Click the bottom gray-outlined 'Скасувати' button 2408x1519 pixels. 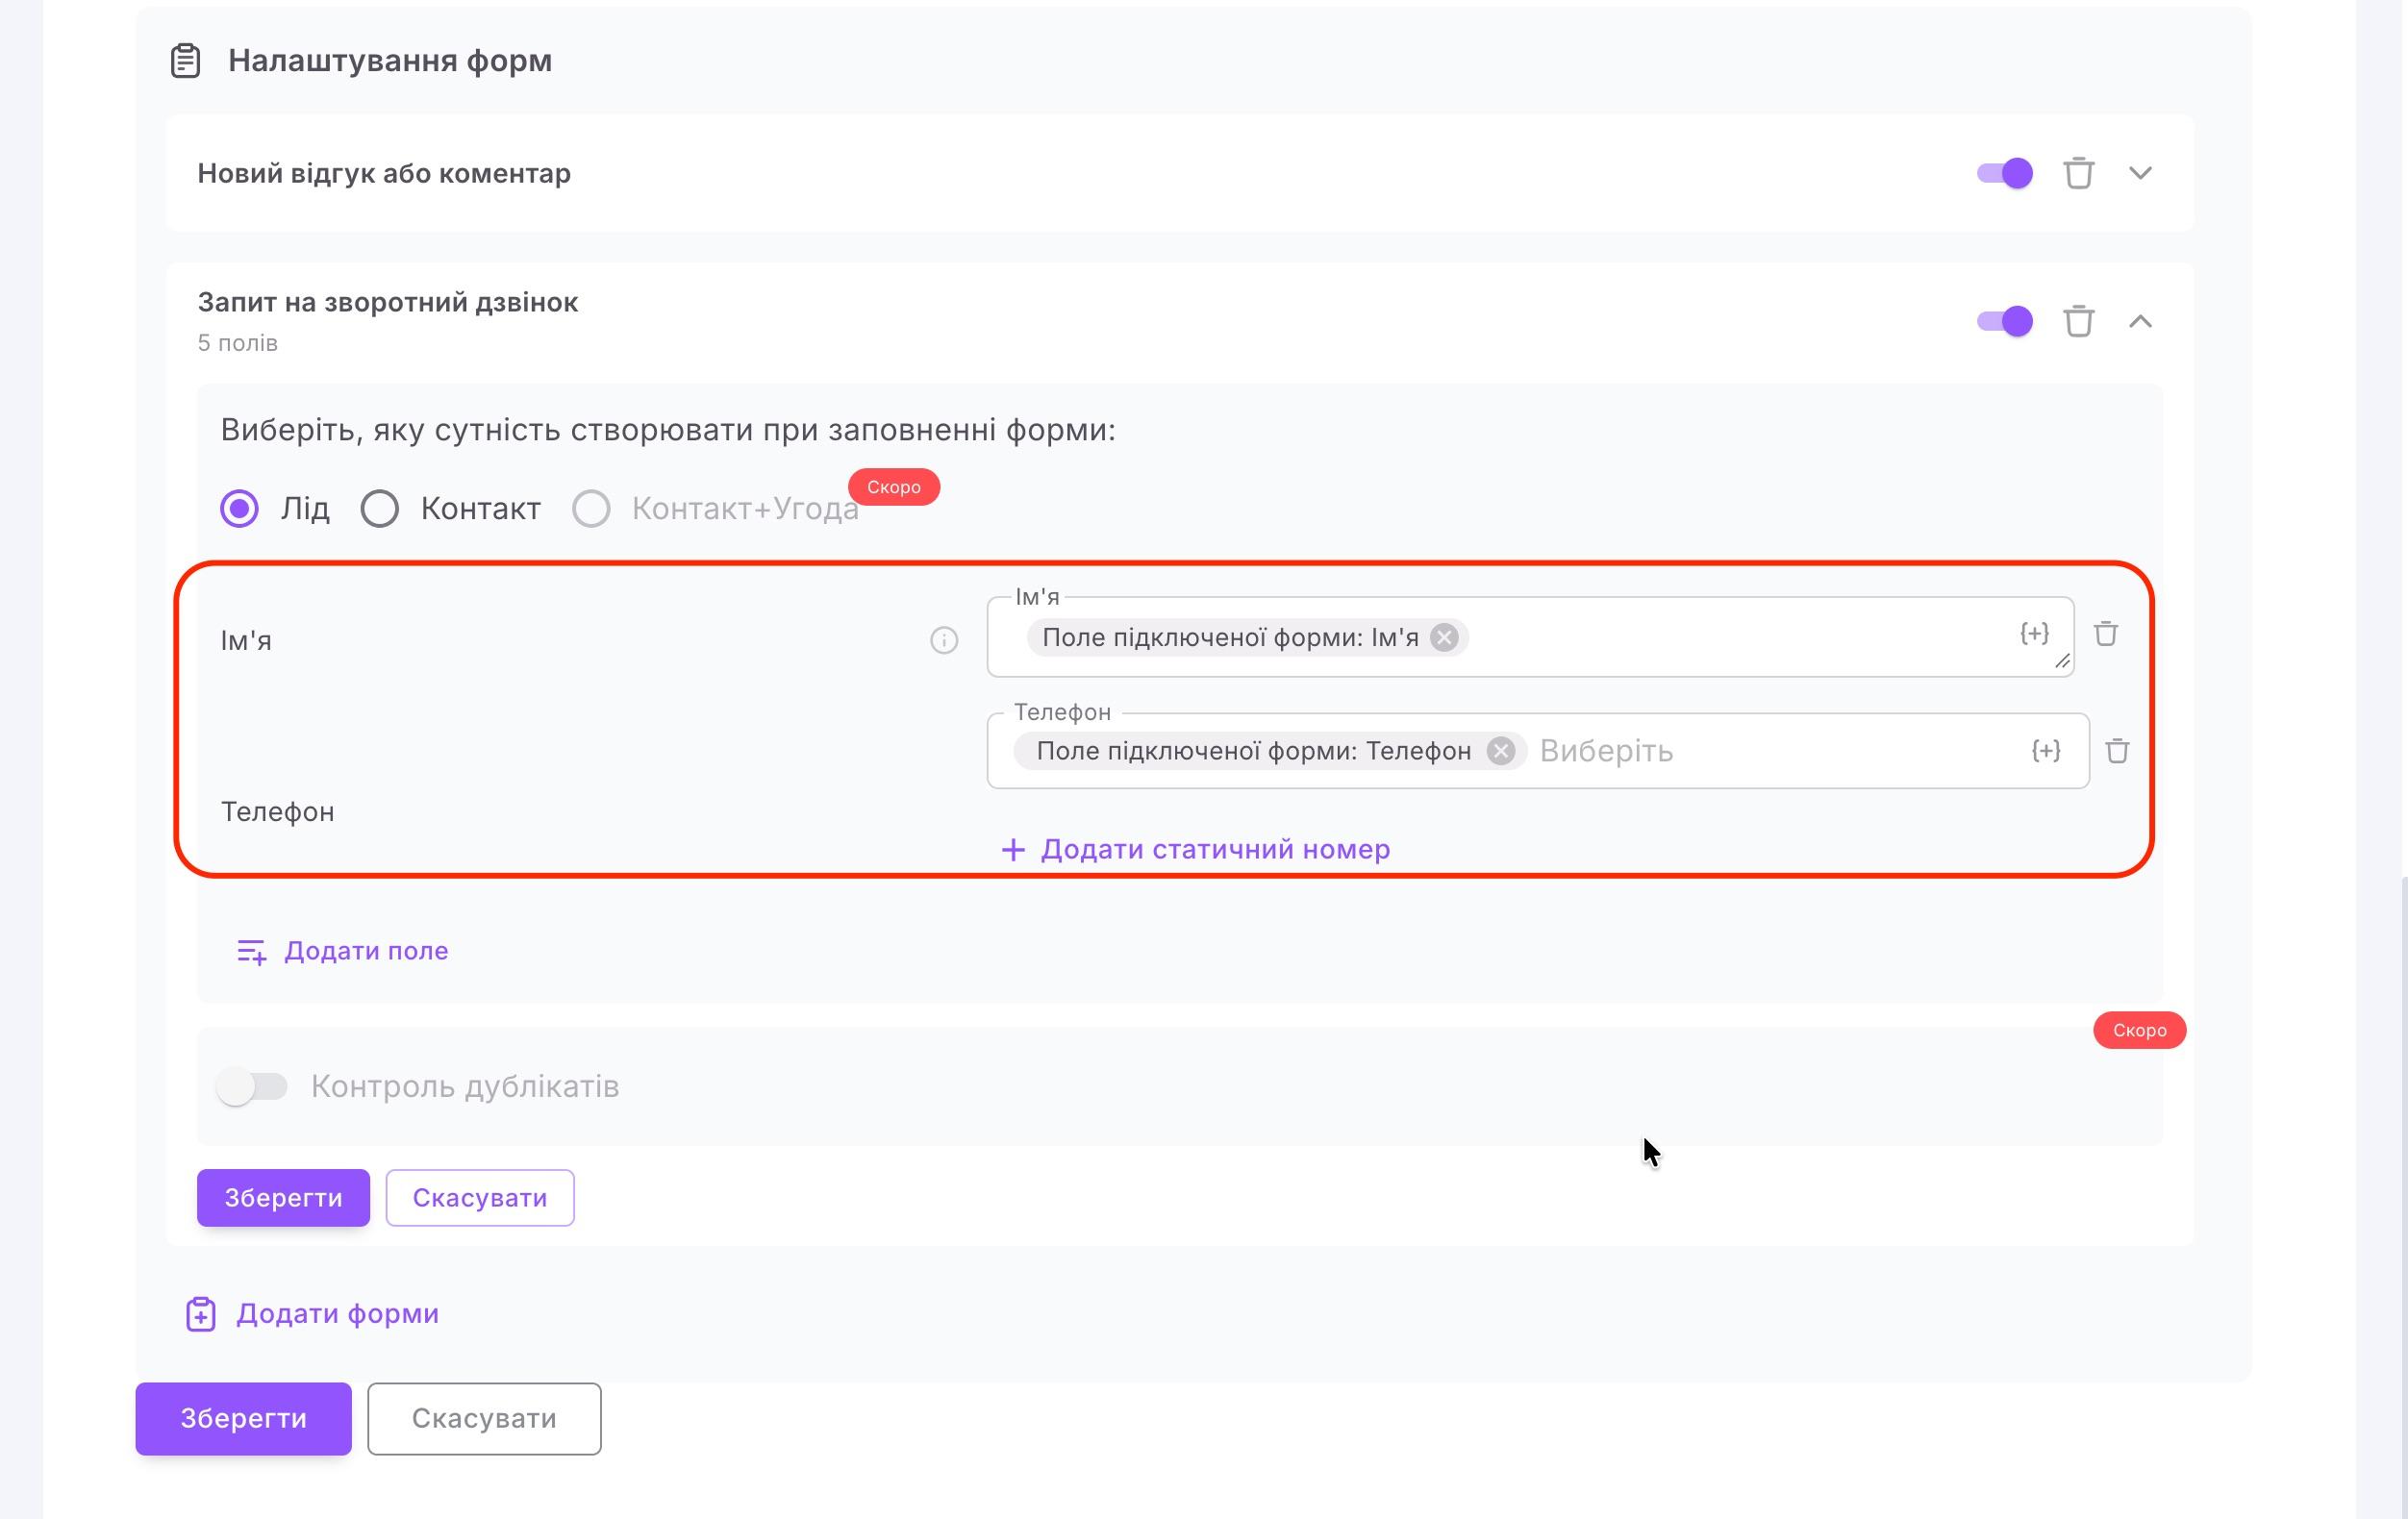[484, 1418]
